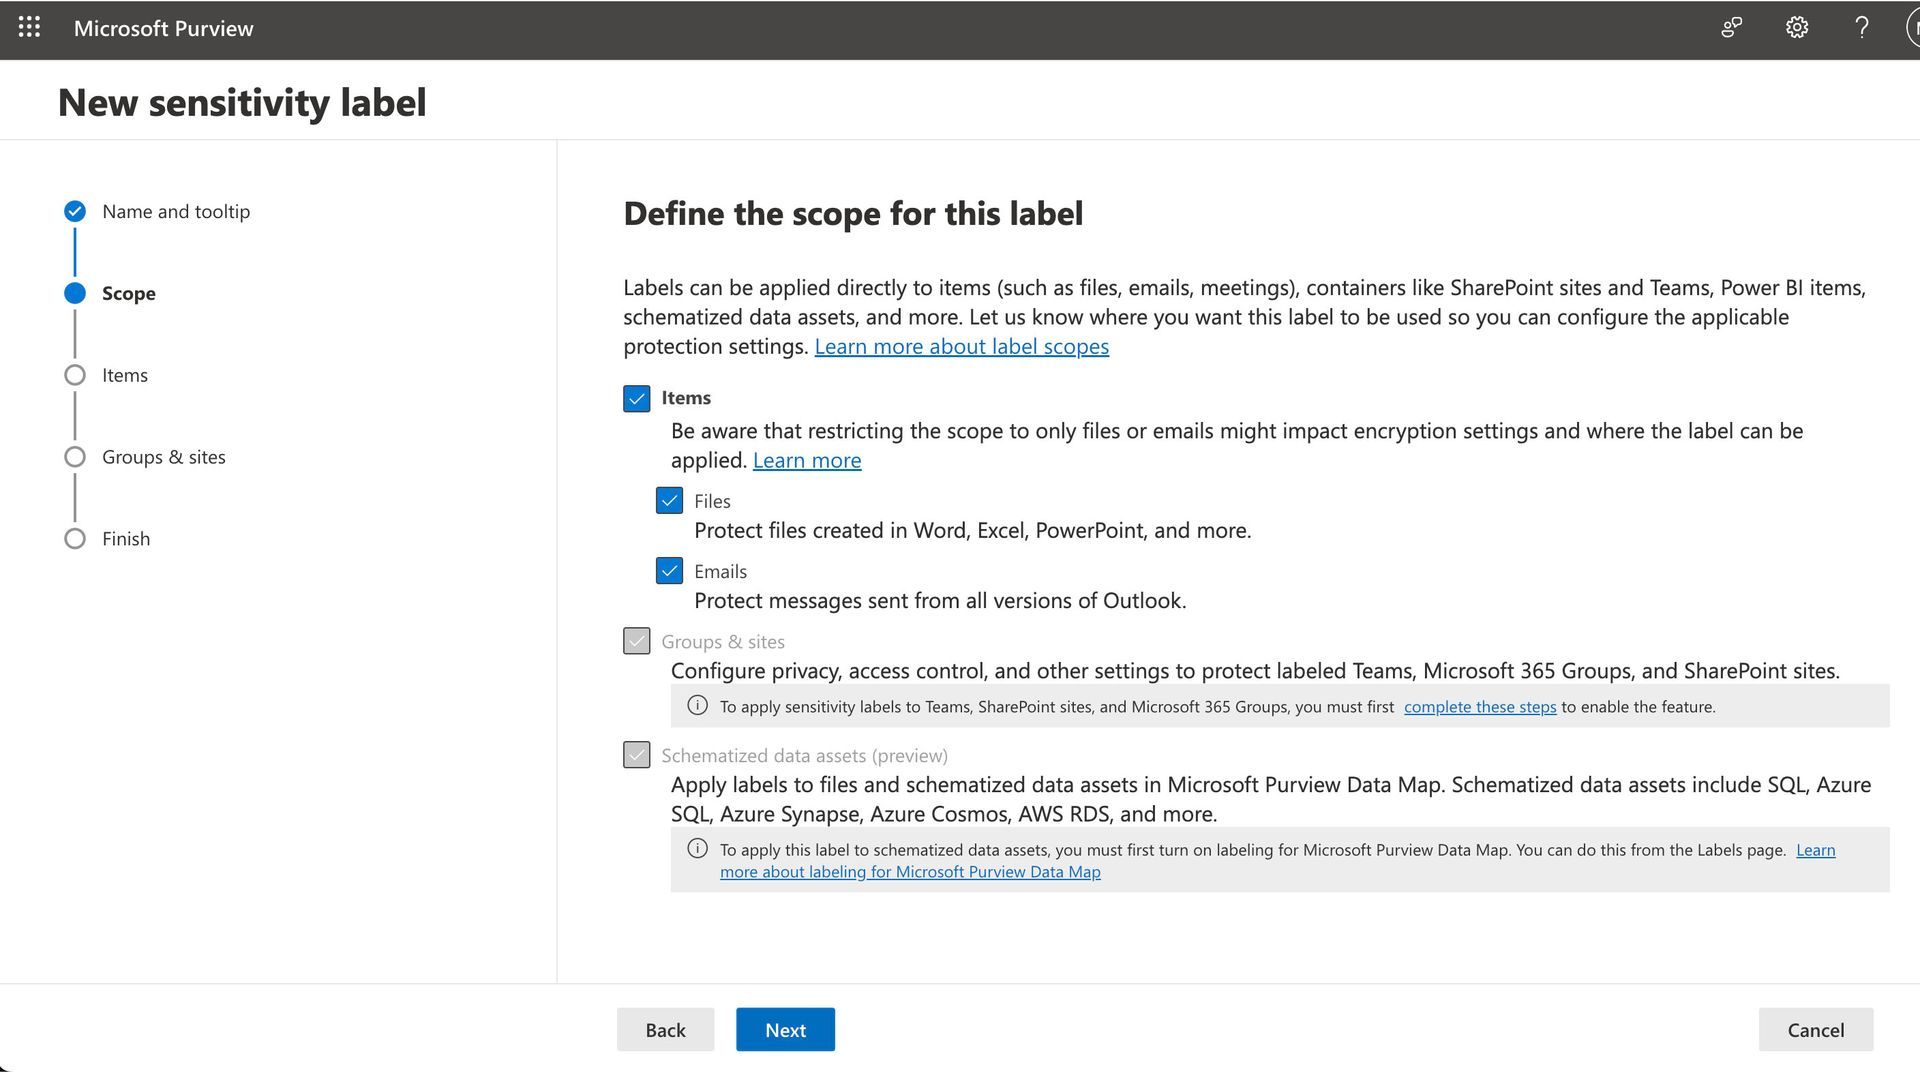Viewport: 1920px width, 1073px height.
Task: Select the Scope step label
Action: tap(129, 293)
